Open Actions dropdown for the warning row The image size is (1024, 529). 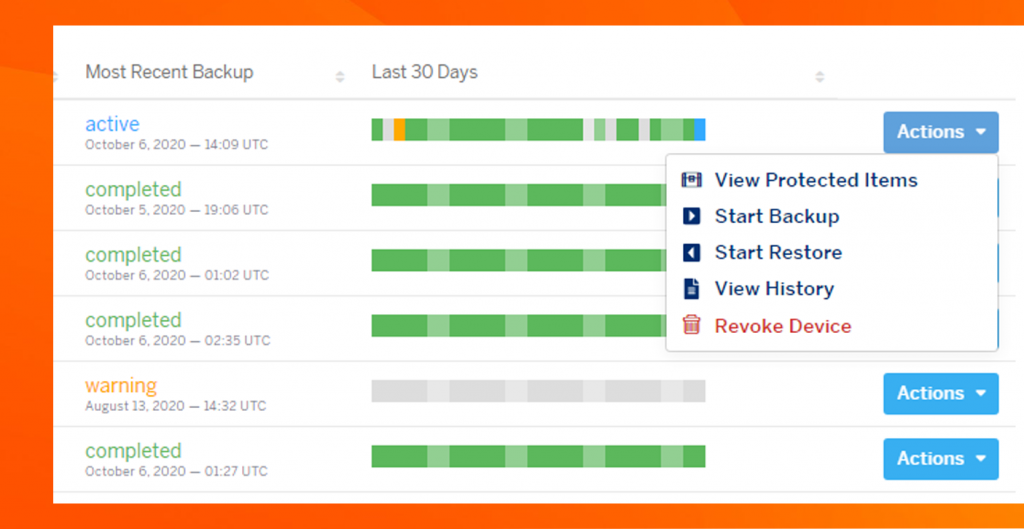pyautogui.click(x=940, y=393)
